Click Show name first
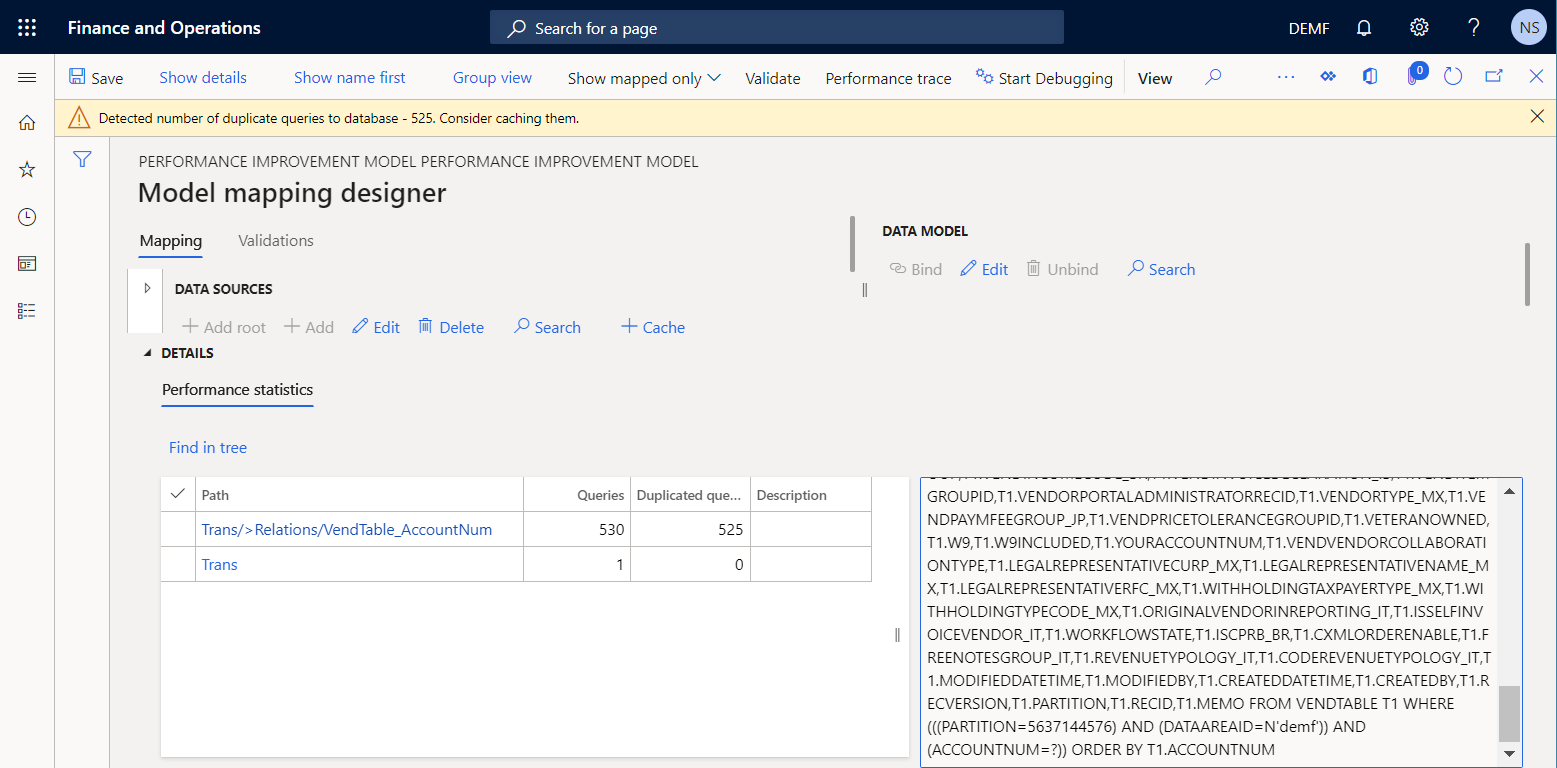The height and width of the screenshot is (768, 1557). pos(350,78)
